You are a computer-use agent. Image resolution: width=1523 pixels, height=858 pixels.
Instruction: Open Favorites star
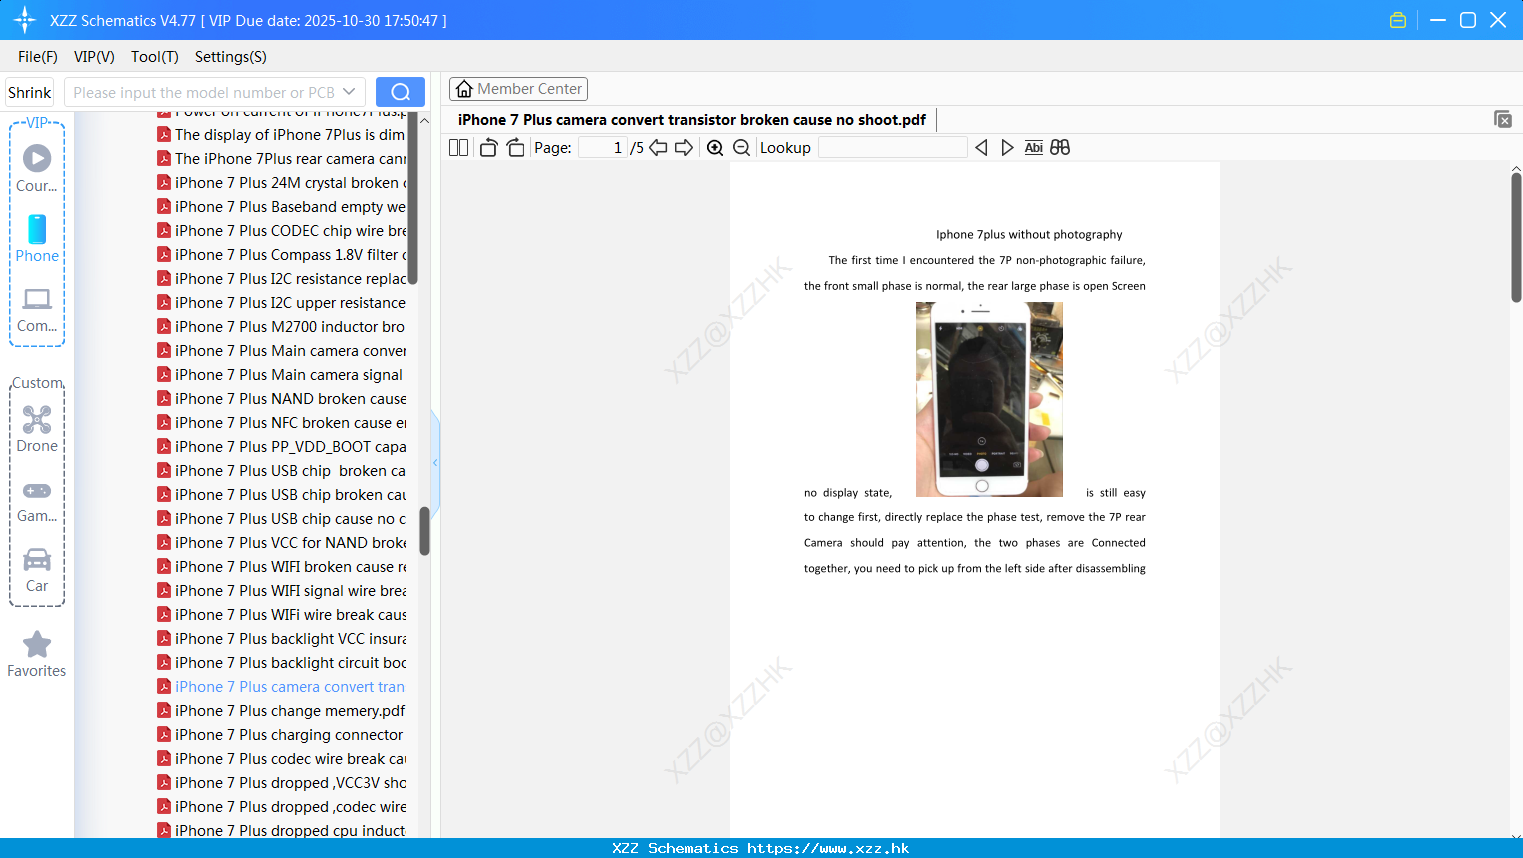point(37,654)
